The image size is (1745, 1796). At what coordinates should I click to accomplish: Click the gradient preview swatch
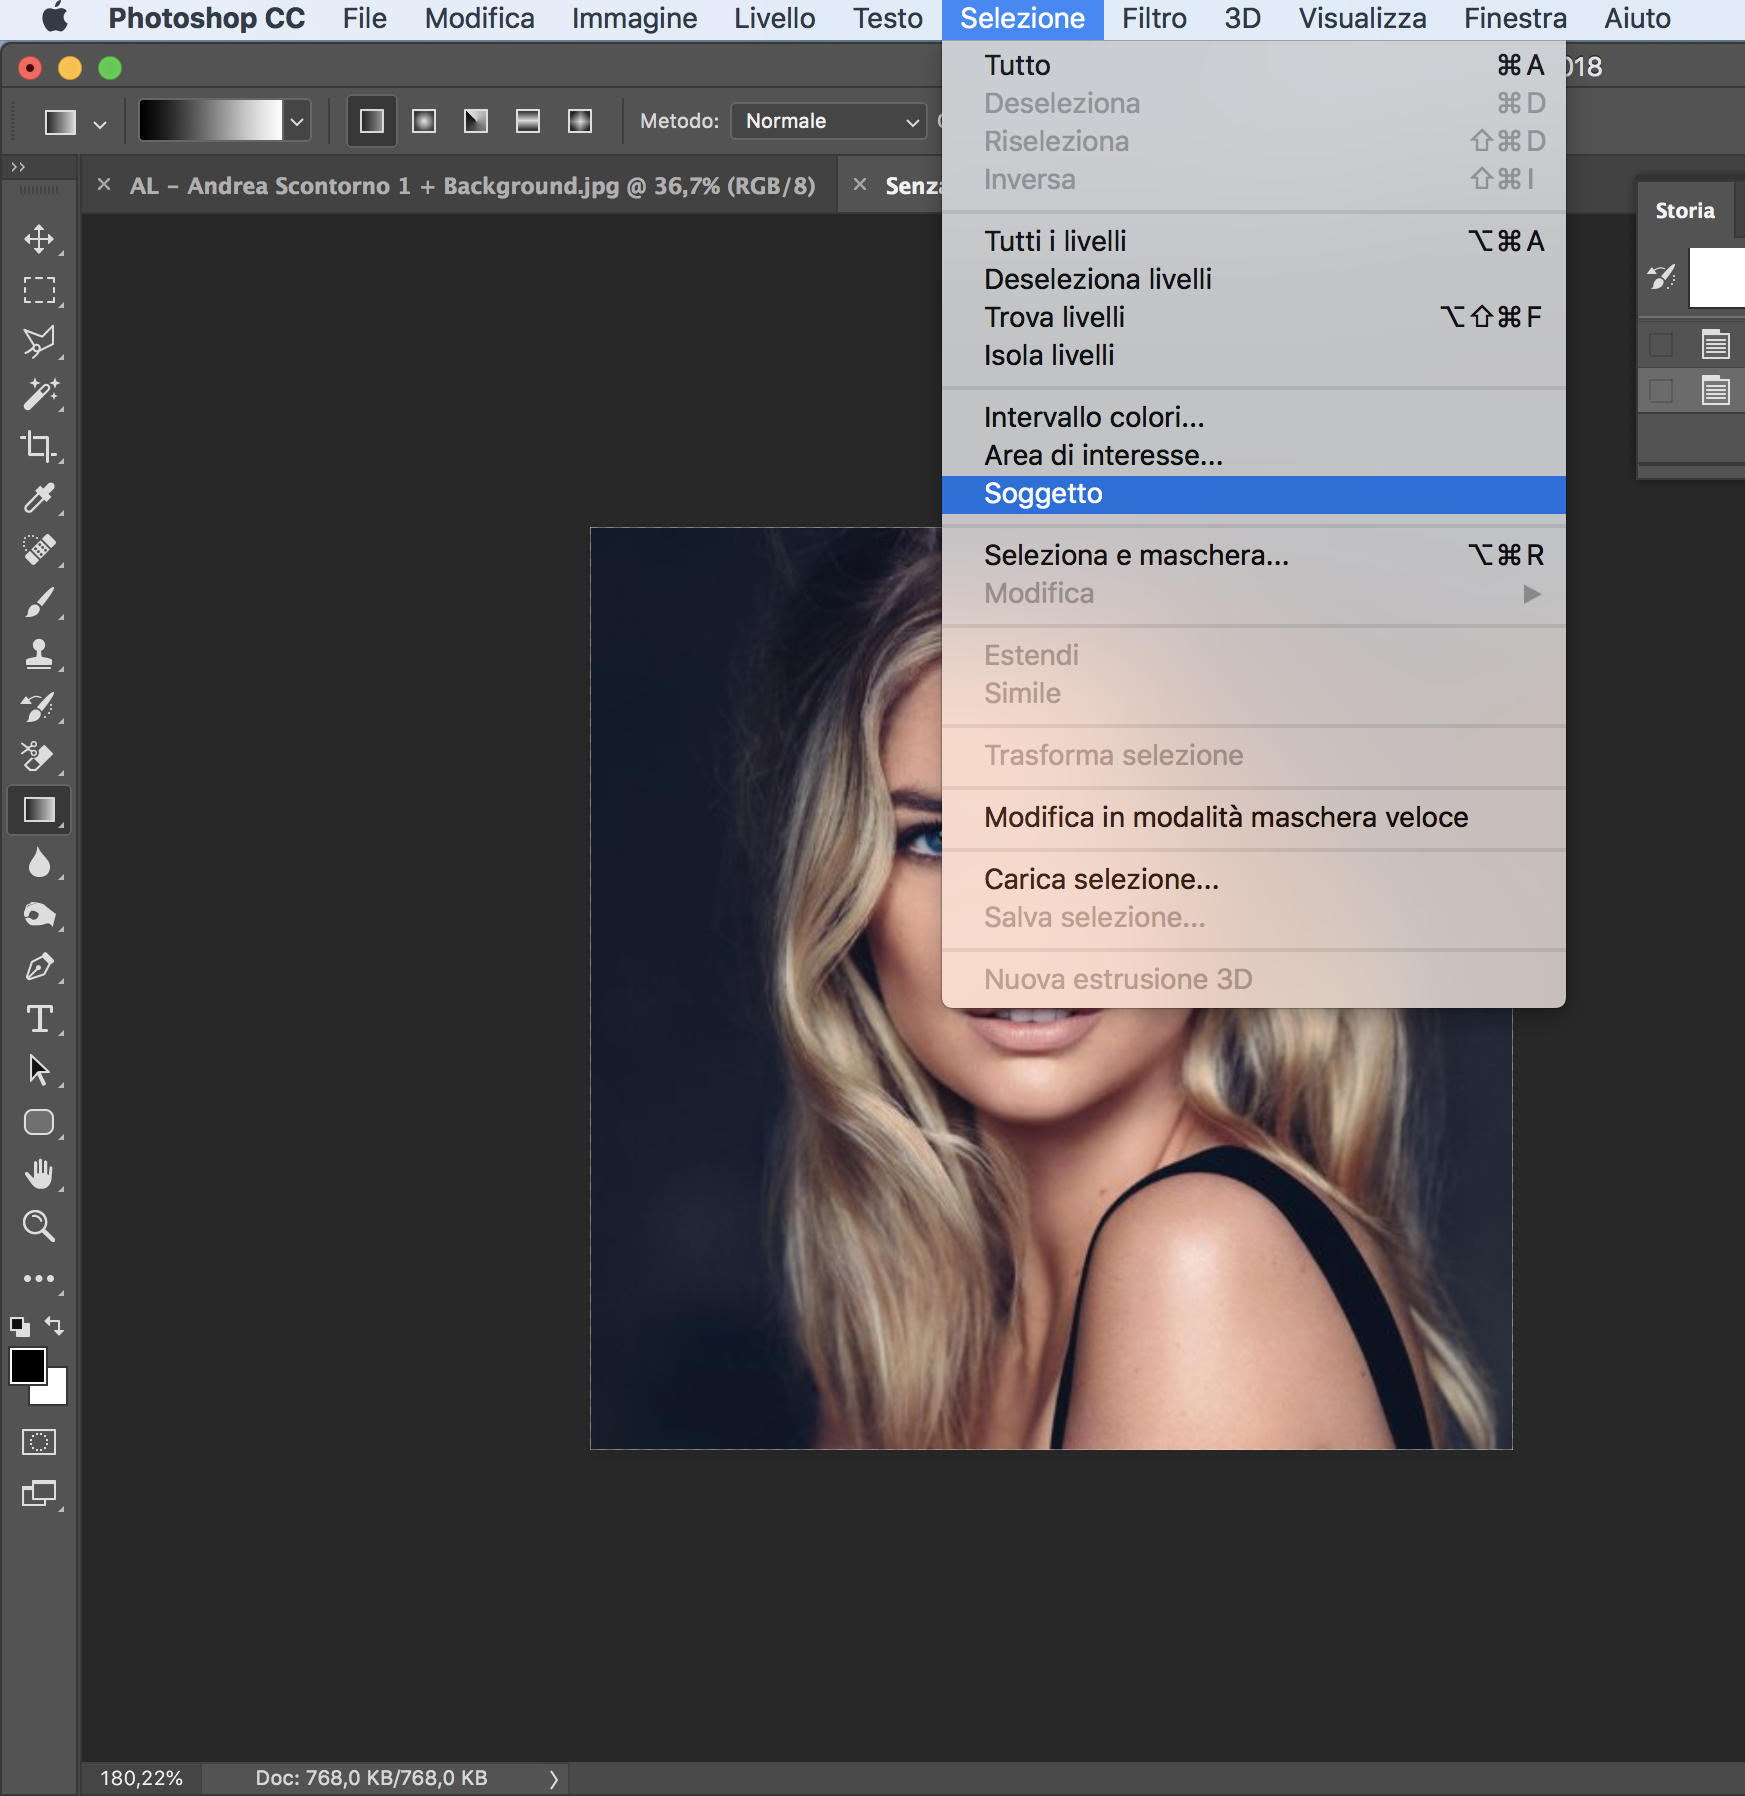pyautogui.click(x=211, y=121)
